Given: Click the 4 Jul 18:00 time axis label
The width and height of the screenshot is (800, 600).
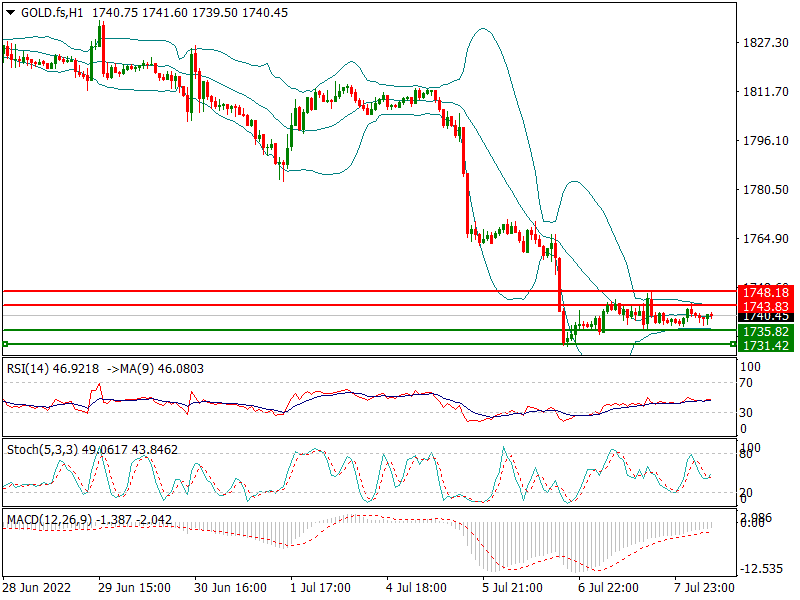Looking at the screenshot, I should coord(416,588).
